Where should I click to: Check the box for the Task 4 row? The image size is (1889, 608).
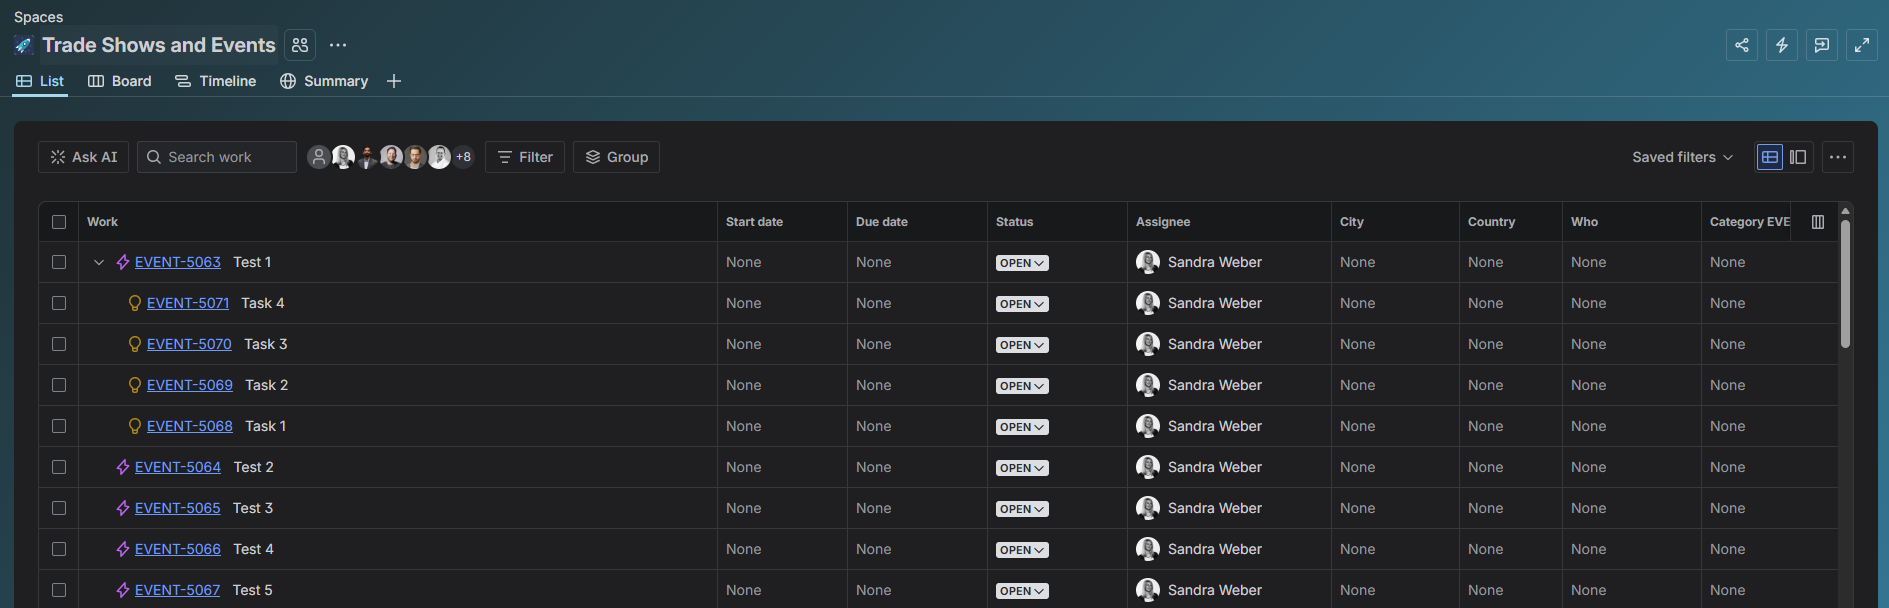point(59,303)
